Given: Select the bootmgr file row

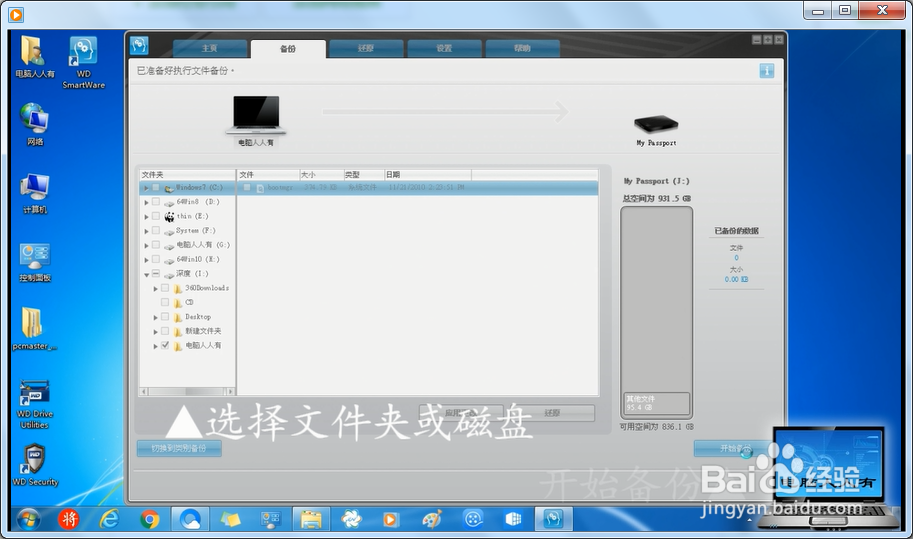Looking at the screenshot, I should coord(417,187).
